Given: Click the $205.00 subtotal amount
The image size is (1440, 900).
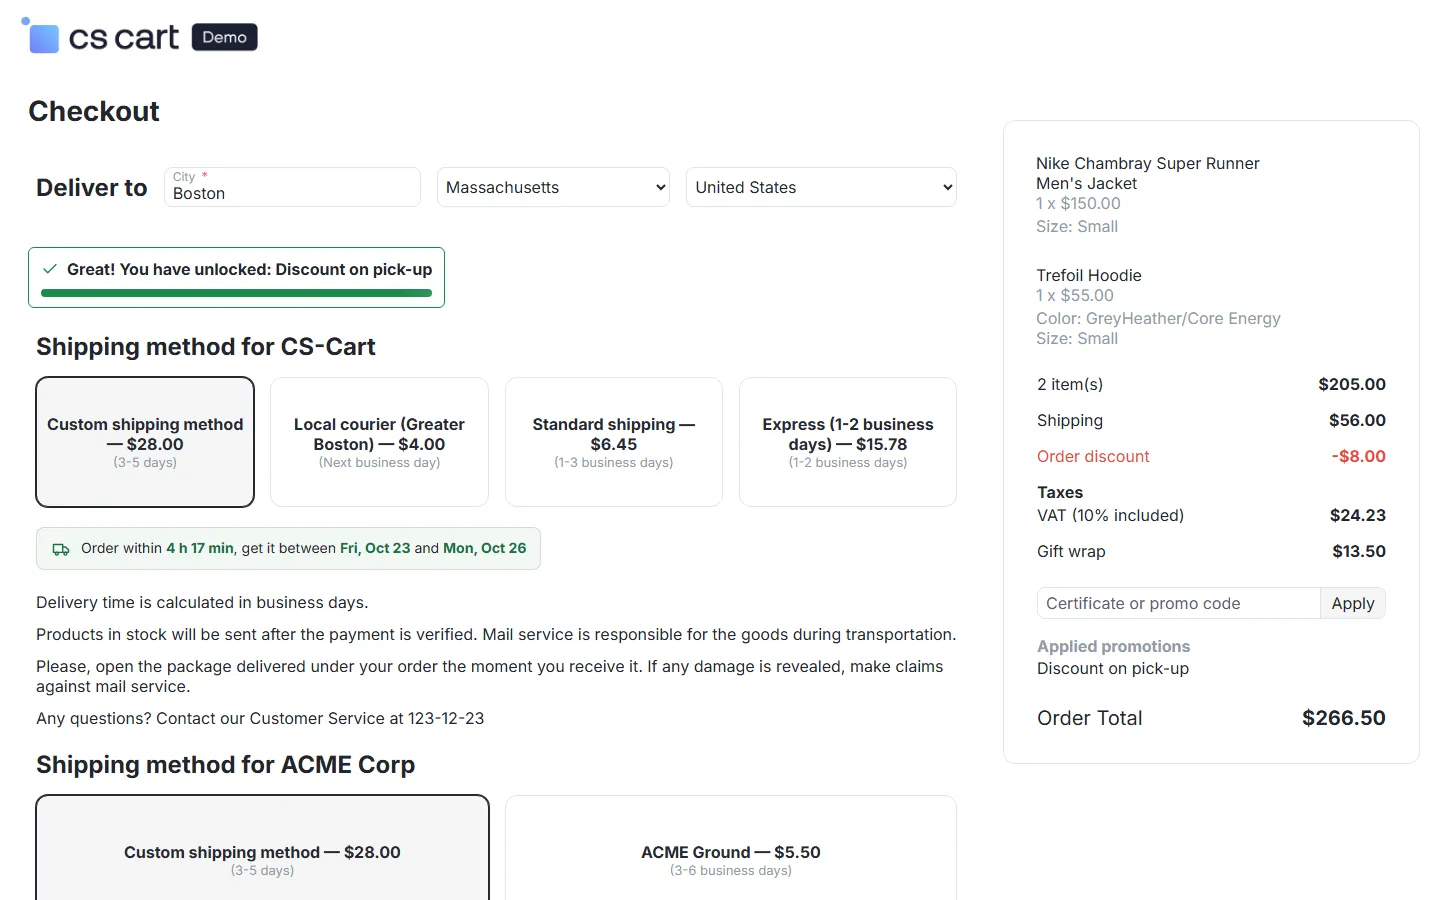Looking at the screenshot, I should 1352,384.
